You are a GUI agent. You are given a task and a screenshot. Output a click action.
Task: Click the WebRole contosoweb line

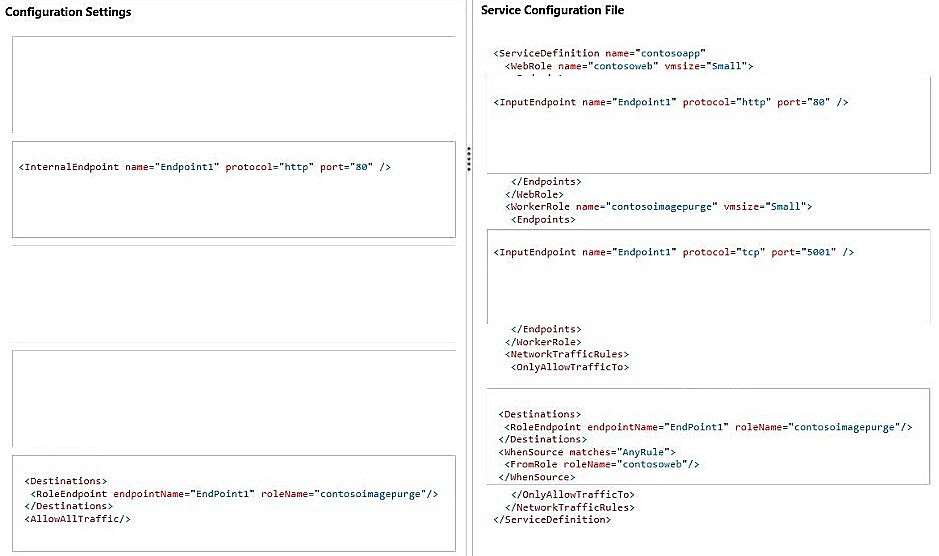point(629,66)
